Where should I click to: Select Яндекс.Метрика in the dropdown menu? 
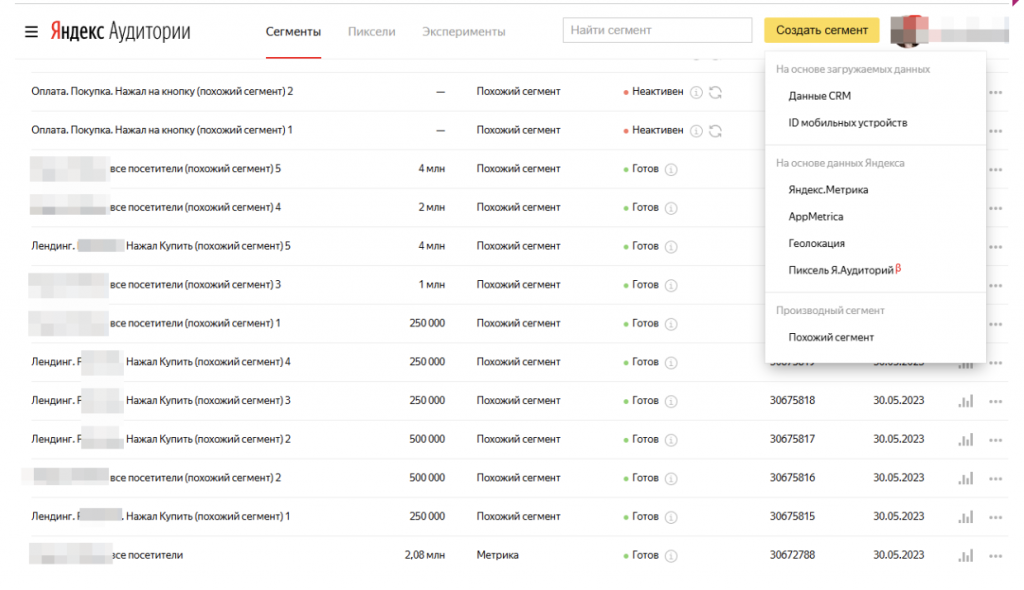tap(828, 189)
